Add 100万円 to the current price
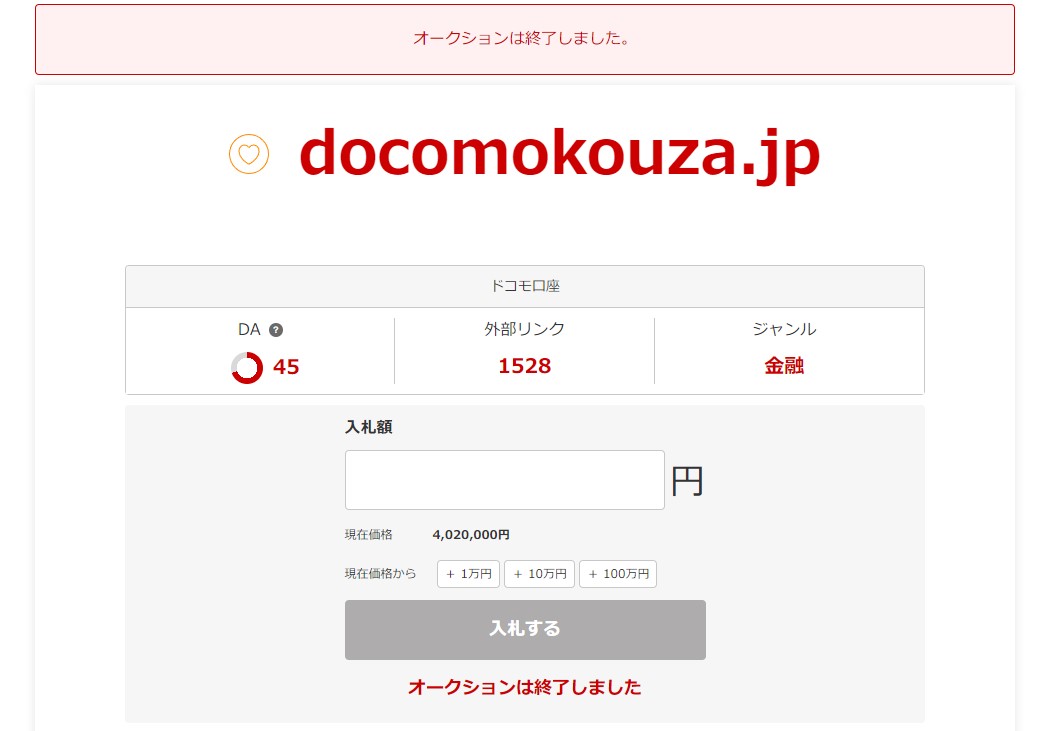Image resolution: width=1046 pixels, height=731 pixels. [618, 574]
